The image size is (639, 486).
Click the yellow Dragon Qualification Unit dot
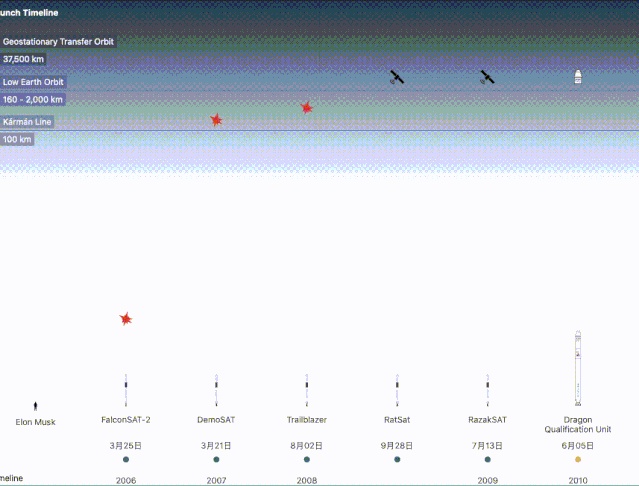coord(578,460)
